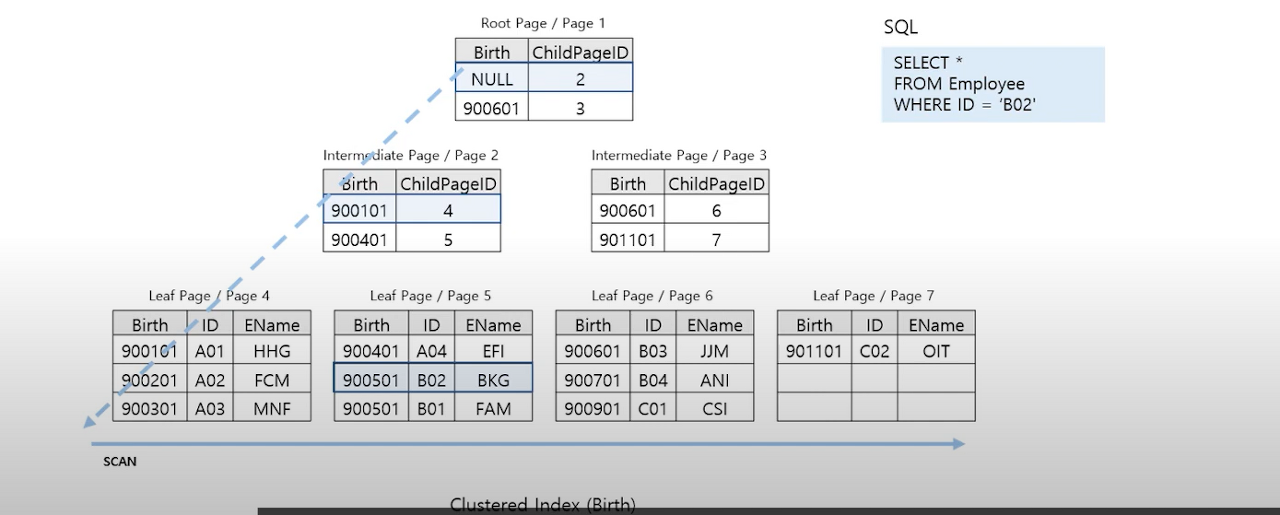This screenshot has width=1280, height=515.
Task: Click the ID header in Leaf Page 6
Action: point(653,324)
